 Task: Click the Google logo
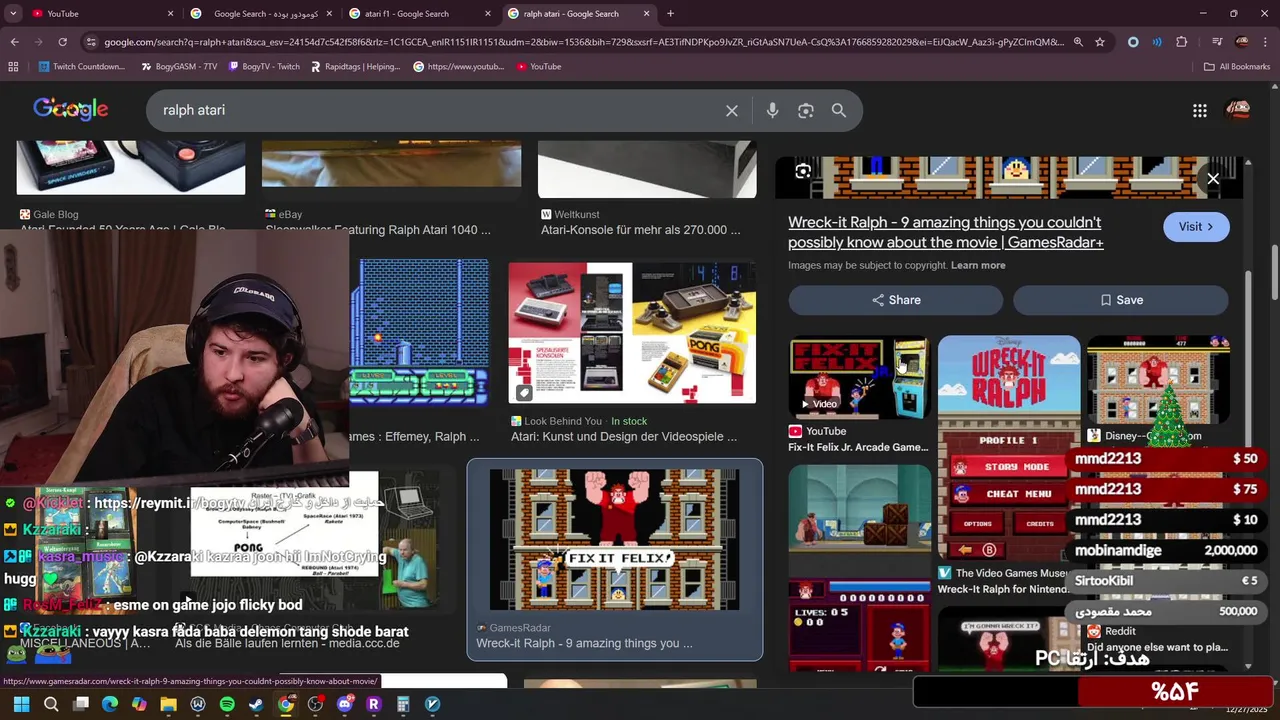[71, 109]
